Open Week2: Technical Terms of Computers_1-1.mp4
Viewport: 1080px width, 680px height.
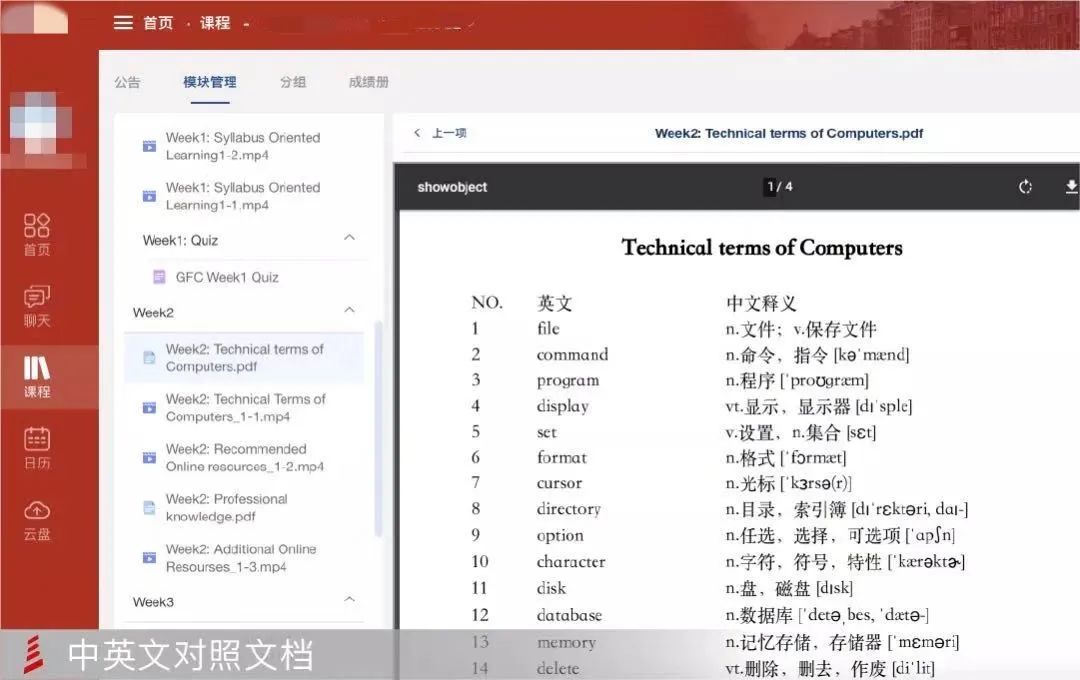tap(245, 408)
